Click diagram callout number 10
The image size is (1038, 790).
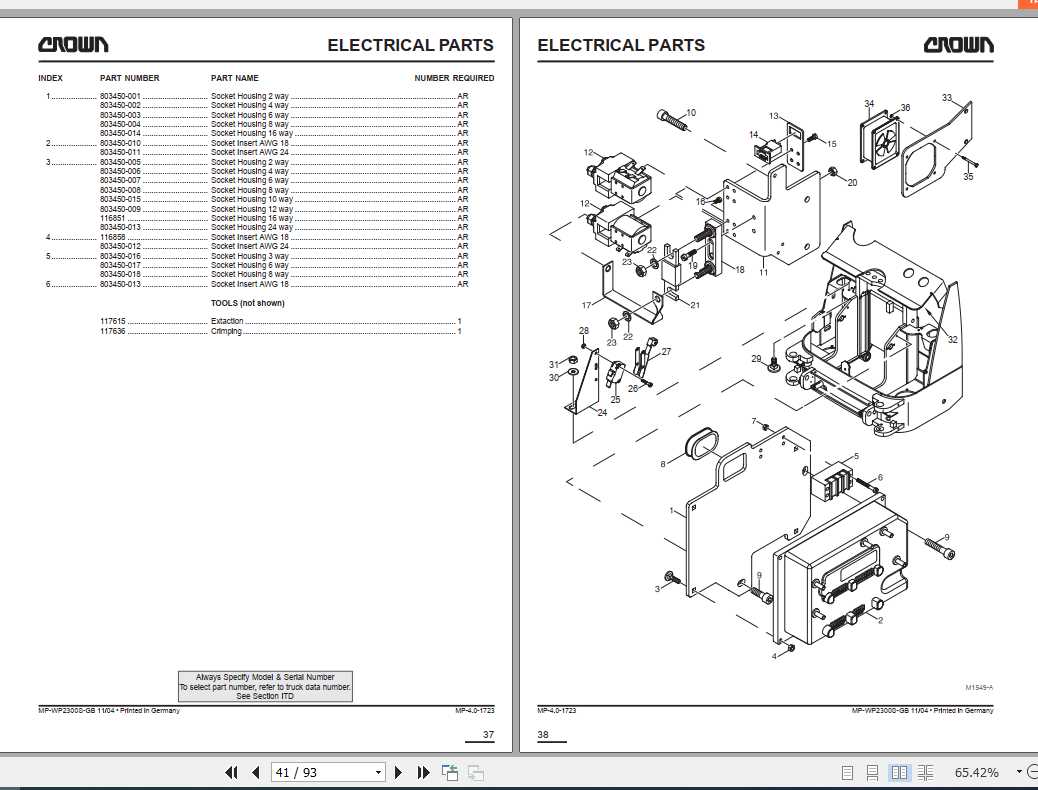click(691, 113)
